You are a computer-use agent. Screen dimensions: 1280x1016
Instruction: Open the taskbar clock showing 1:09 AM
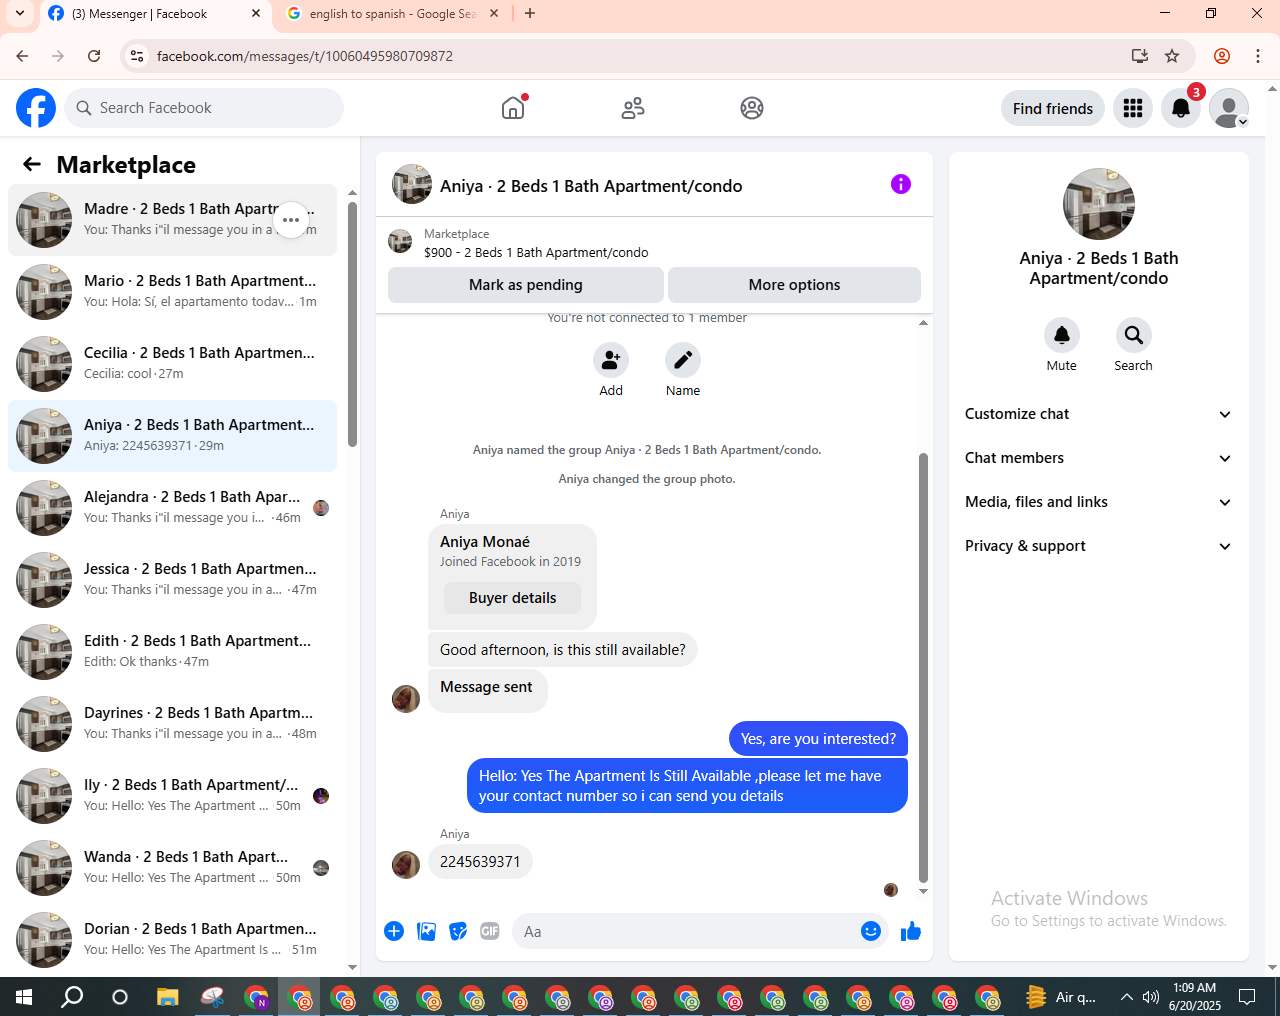coord(1195,996)
